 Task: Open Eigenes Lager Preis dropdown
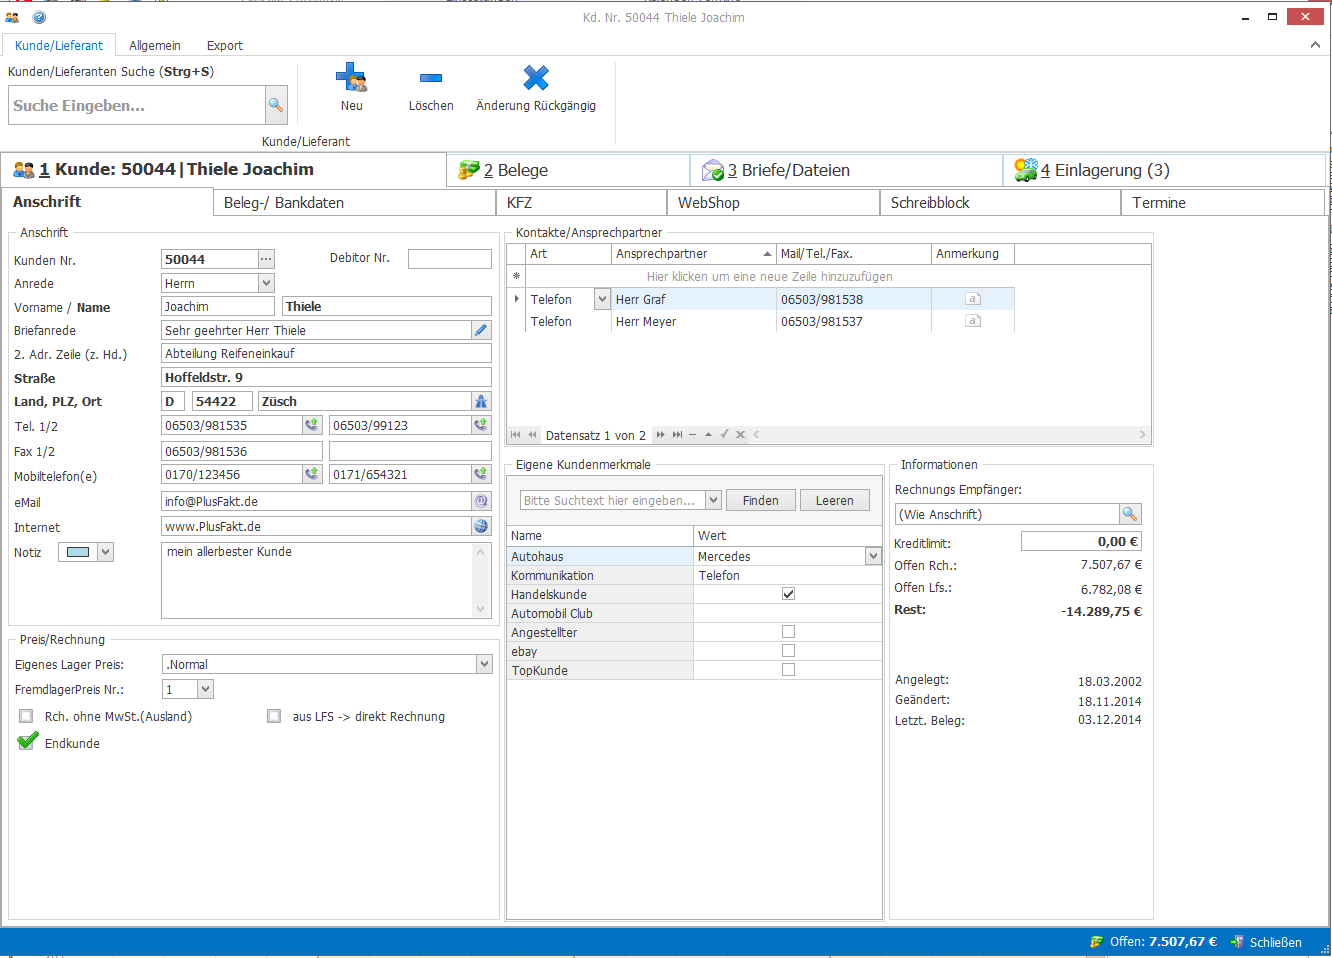484,664
